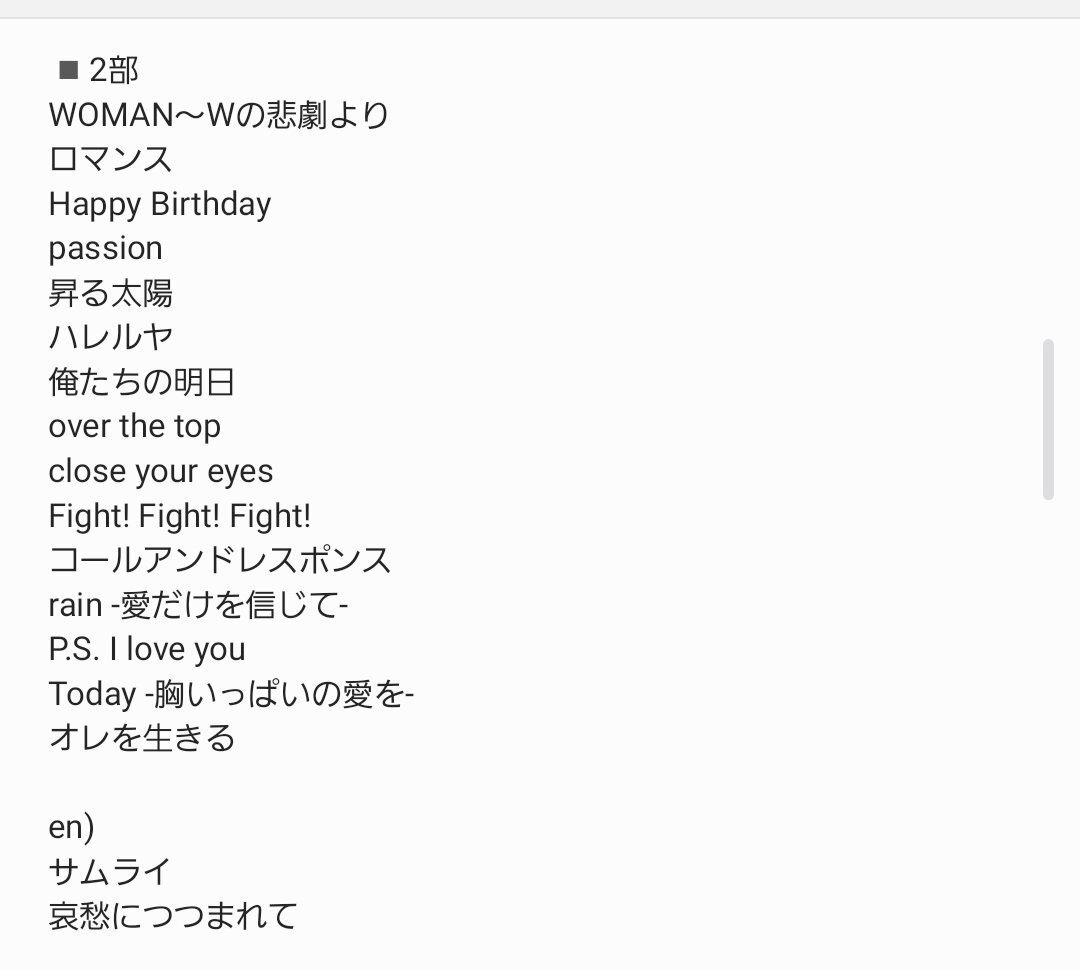1080x970 pixels.
Task: Click the line "close your eyes"
Action: pyautogui.click(x=160, y=472)
